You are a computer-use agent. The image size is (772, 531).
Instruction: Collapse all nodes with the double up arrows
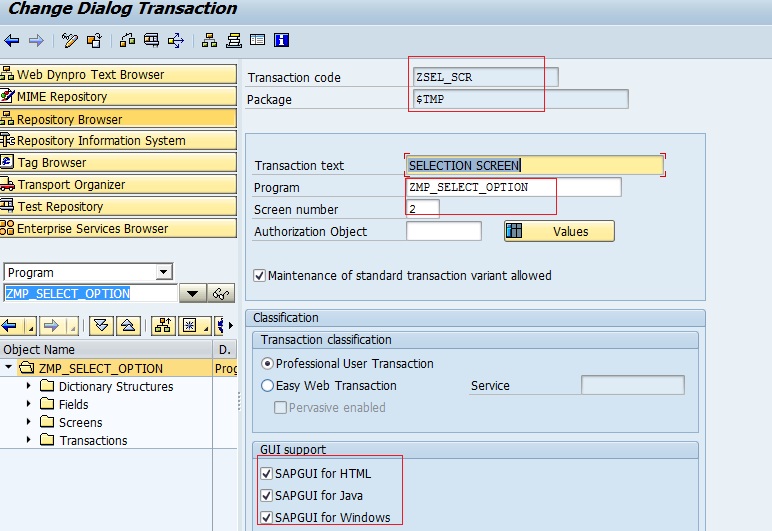click(x=128, y=326)
